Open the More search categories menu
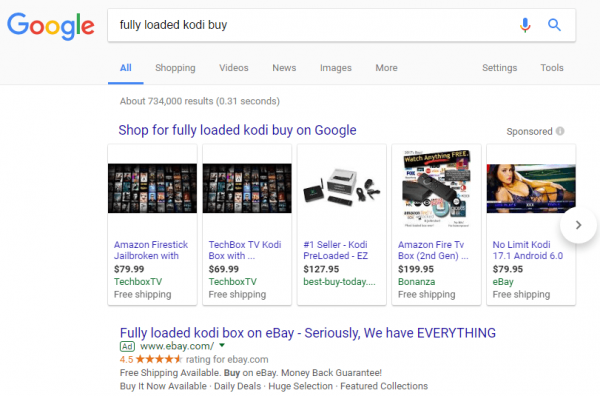The height and width of the screenshot is (396, 600). (x=386, y=68)
